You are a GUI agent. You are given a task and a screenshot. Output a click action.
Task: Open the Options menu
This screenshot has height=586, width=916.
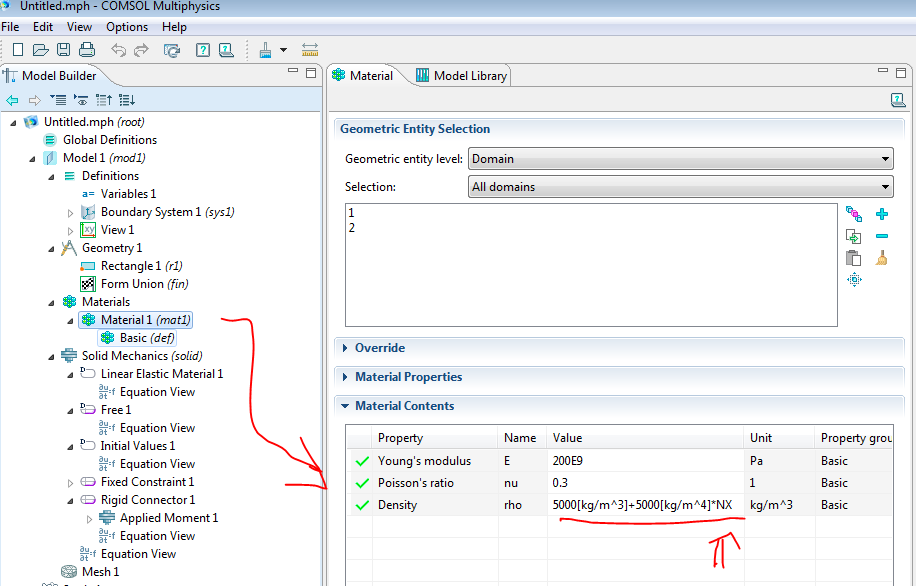click(x=127, y=27)
